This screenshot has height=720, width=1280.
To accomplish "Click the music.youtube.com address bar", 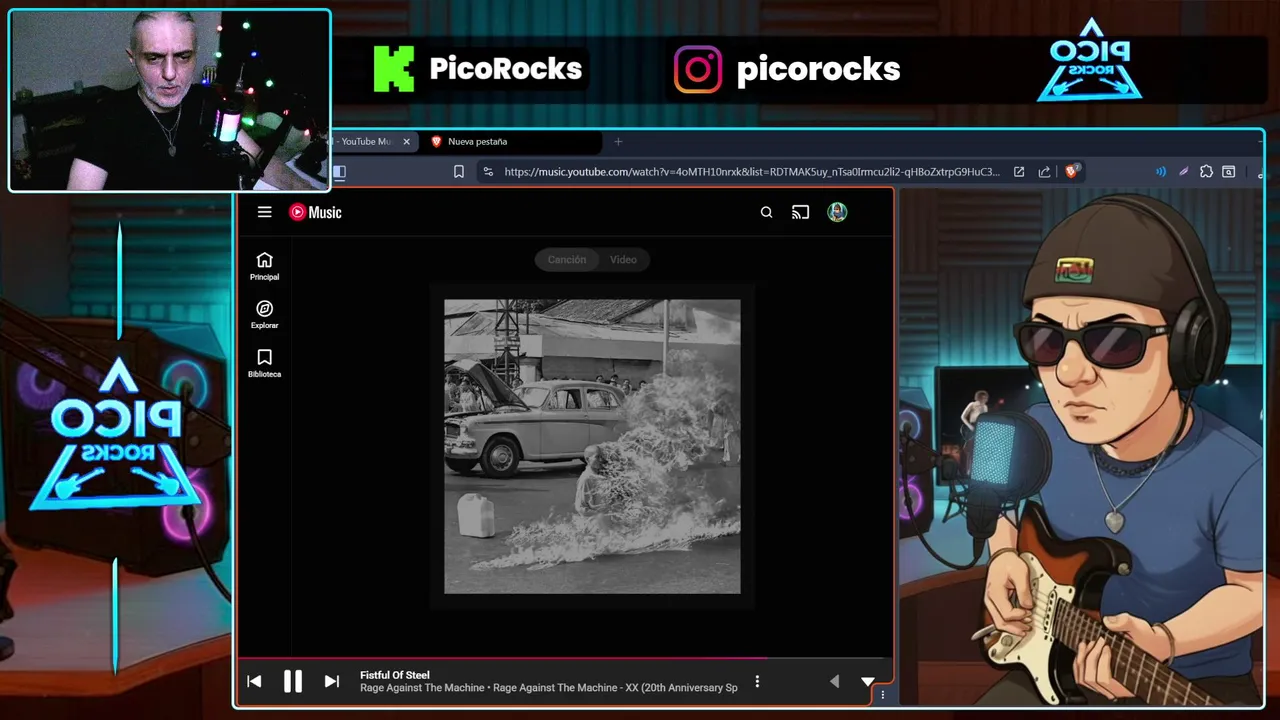I will pos(751,172).
